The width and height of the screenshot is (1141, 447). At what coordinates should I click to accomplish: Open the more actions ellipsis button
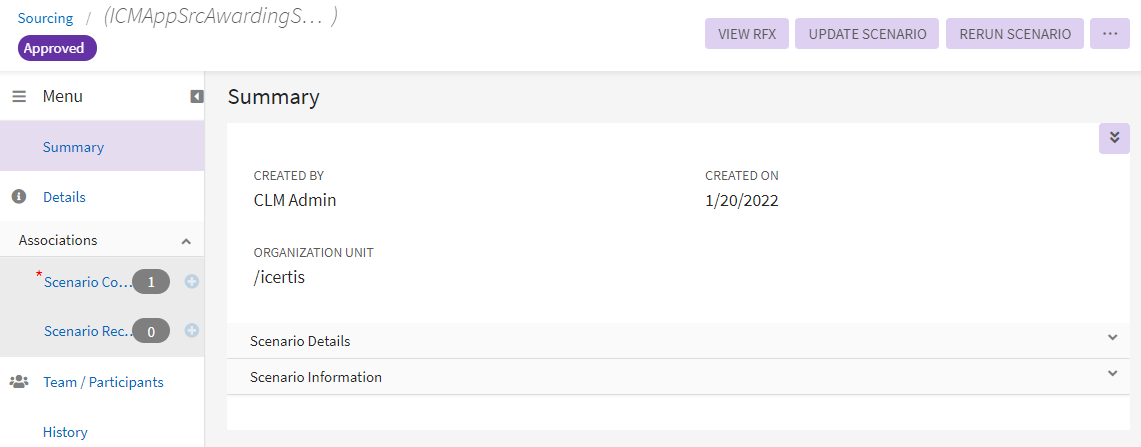click(1109, 33)
